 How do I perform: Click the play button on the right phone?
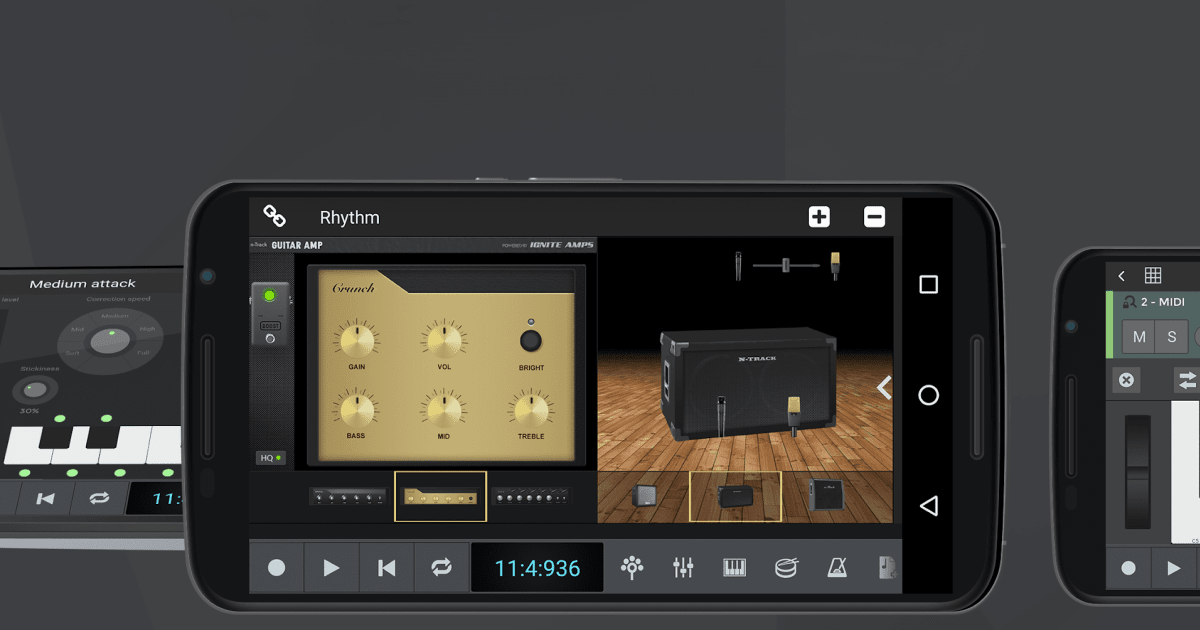(1173, 568)
